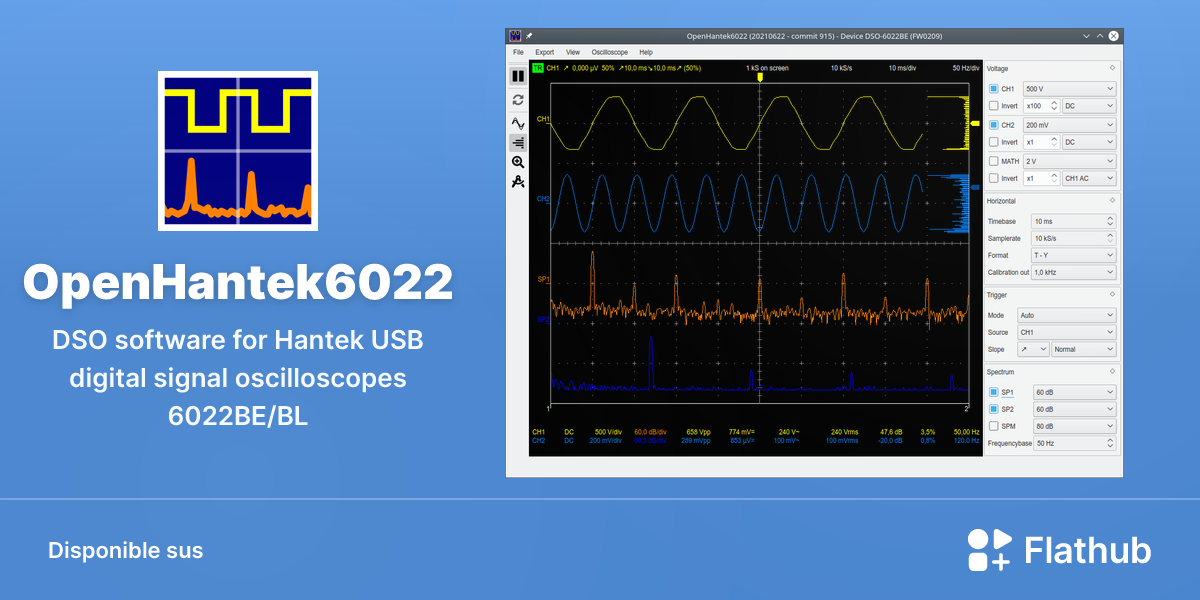Click the green TR trigger indicator
Screen dimensions: 1200x600
pos(538,68)
